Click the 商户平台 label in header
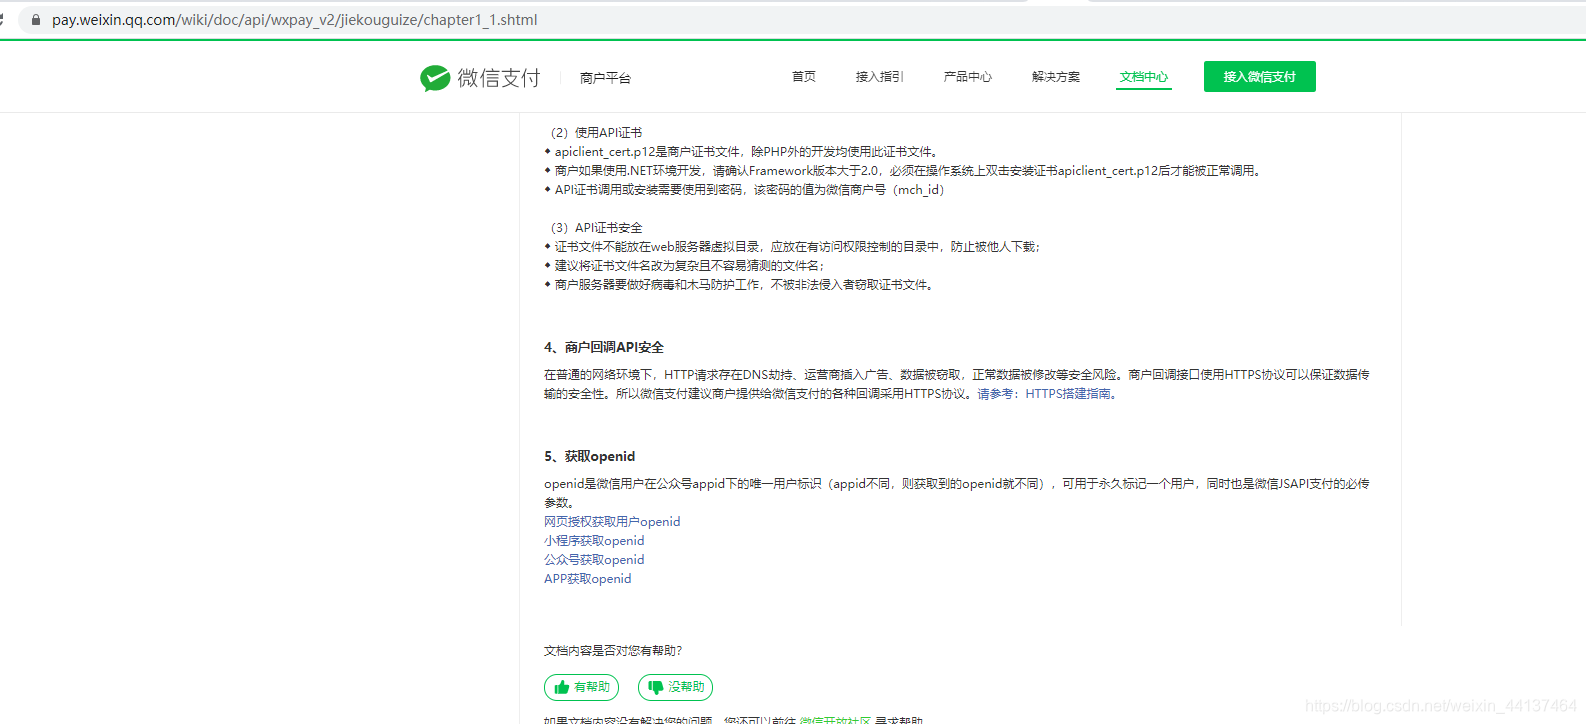Screen dimensions: 1586x724 point(605,78)
